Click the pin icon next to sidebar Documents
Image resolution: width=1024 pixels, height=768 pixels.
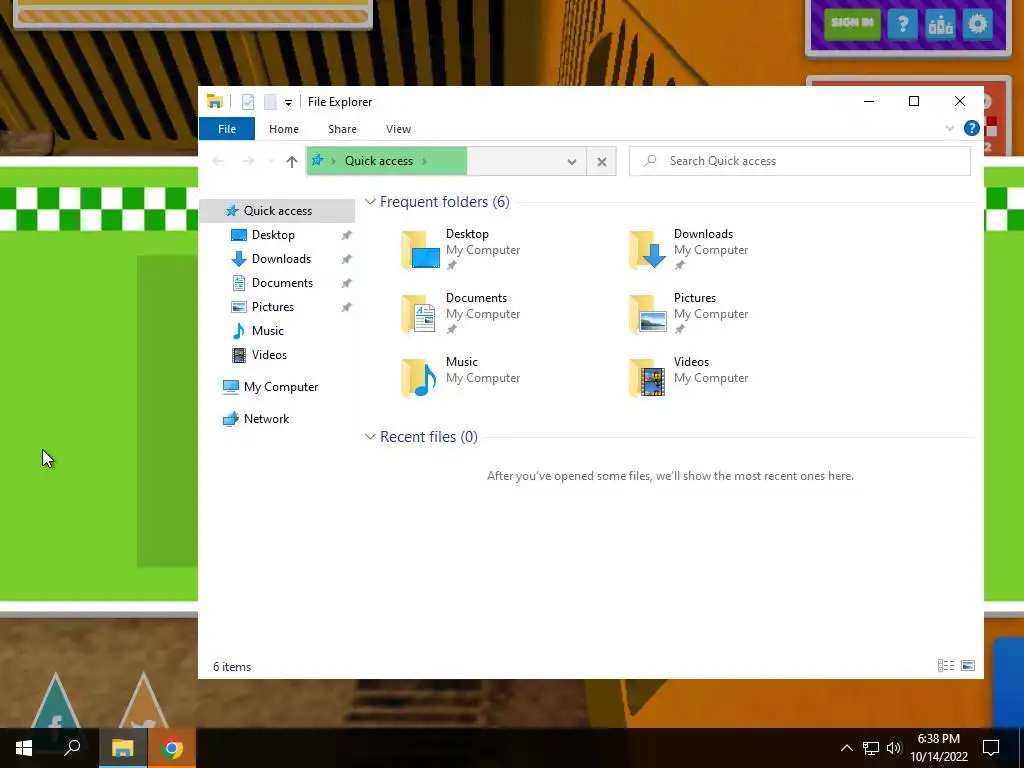point(346,283)
